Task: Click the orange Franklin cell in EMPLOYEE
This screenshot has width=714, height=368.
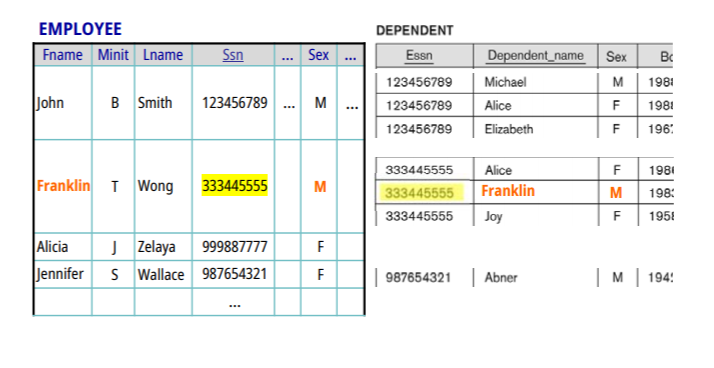Action: coord(63,186)
